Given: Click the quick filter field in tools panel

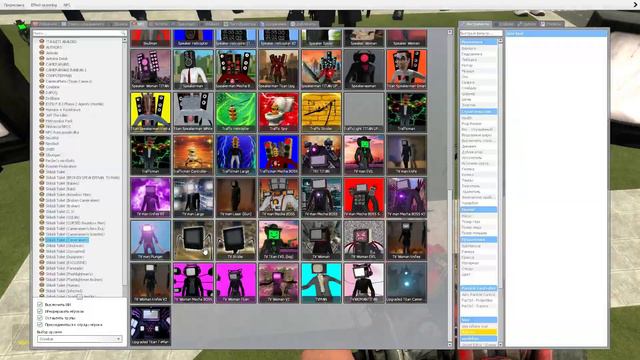Looking at the screenshot, I should pos(481,33).
